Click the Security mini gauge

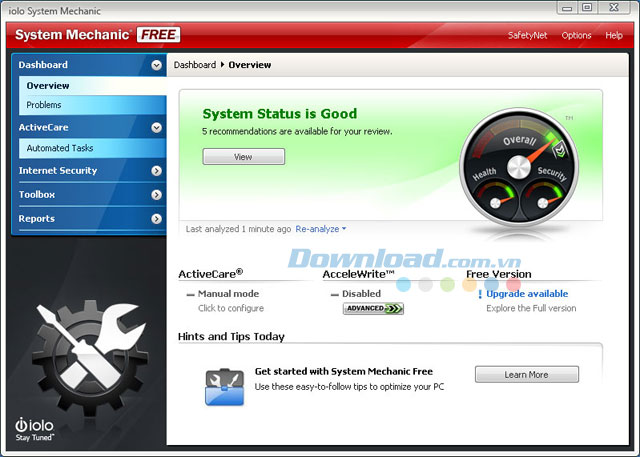tap(542, 200)
